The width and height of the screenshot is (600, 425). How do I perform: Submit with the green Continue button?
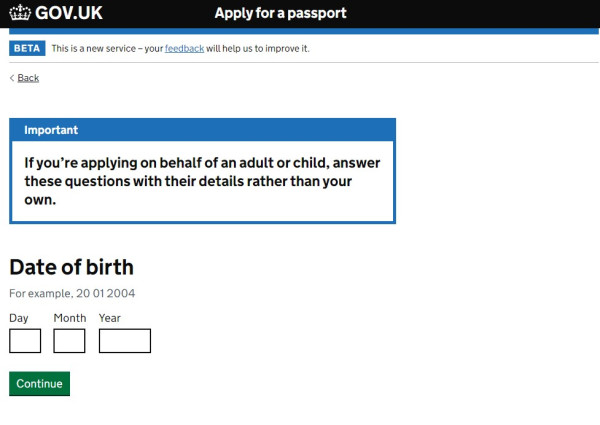click(39, 383)
